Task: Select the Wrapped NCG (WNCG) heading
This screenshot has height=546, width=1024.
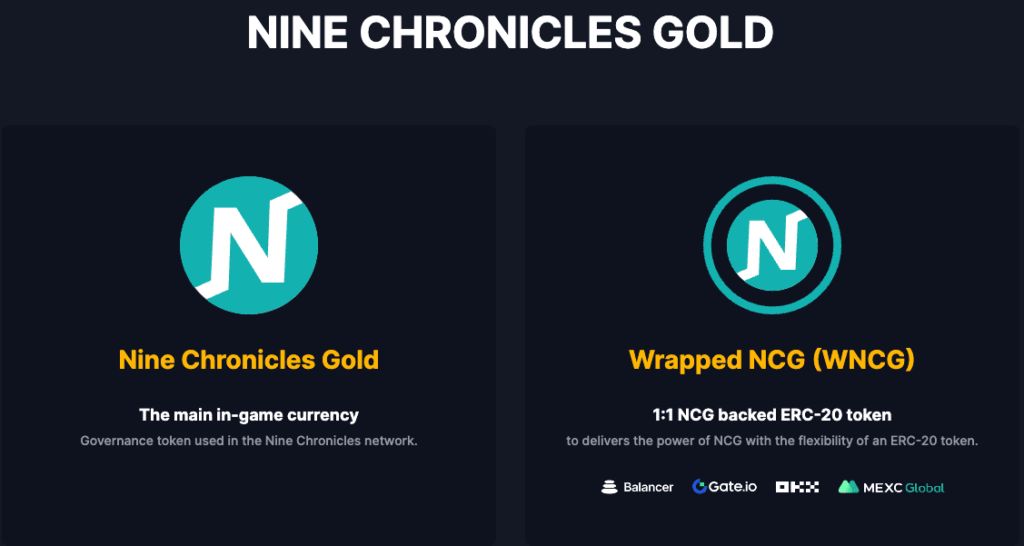Action: pos(771,360)
